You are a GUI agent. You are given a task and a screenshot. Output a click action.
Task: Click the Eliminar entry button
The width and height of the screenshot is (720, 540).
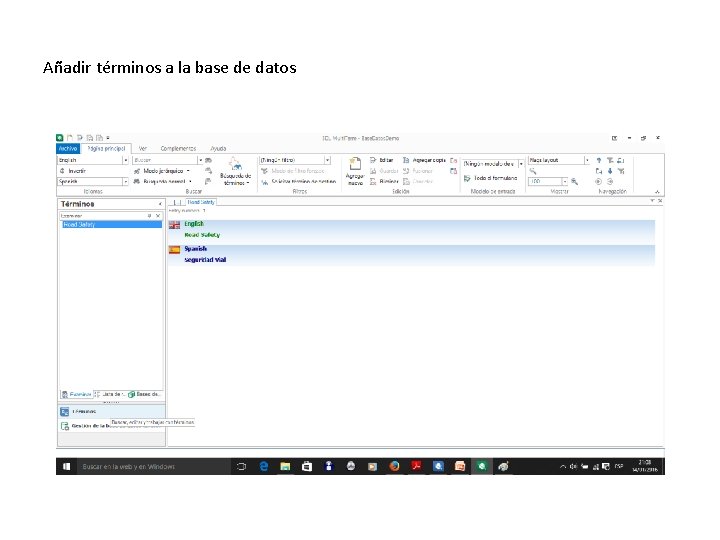(x=384, y=181)
